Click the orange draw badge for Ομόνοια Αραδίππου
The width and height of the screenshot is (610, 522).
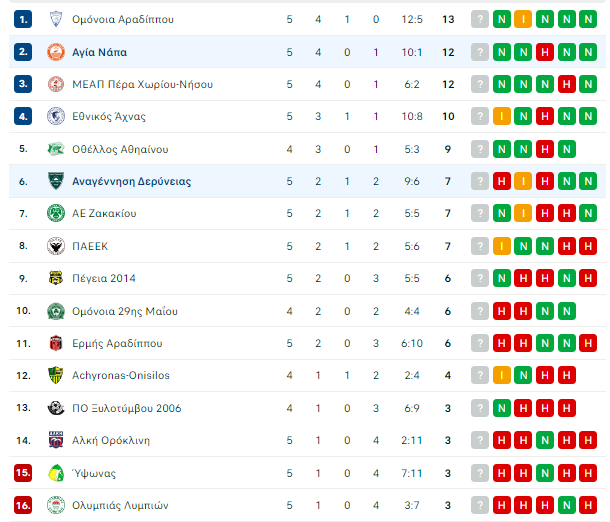tap(523, 19)
